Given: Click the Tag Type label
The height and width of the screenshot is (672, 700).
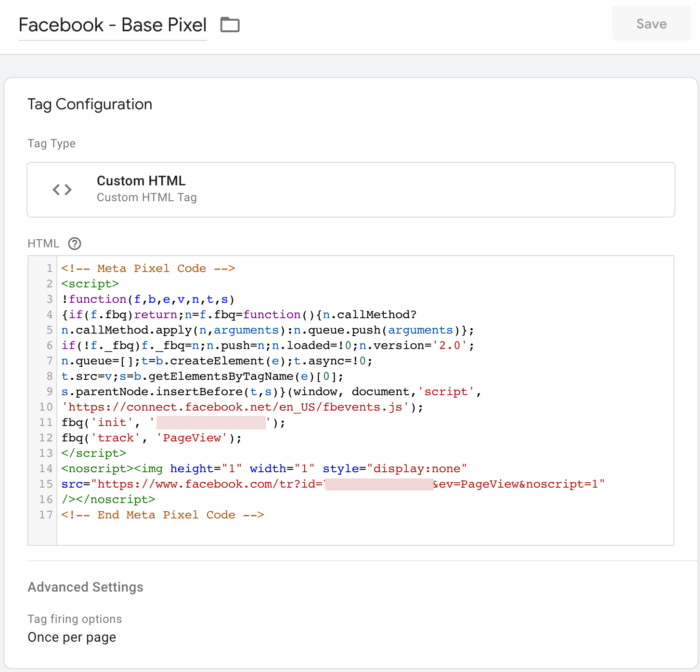Looking at the screenshot, I should 51,143.
